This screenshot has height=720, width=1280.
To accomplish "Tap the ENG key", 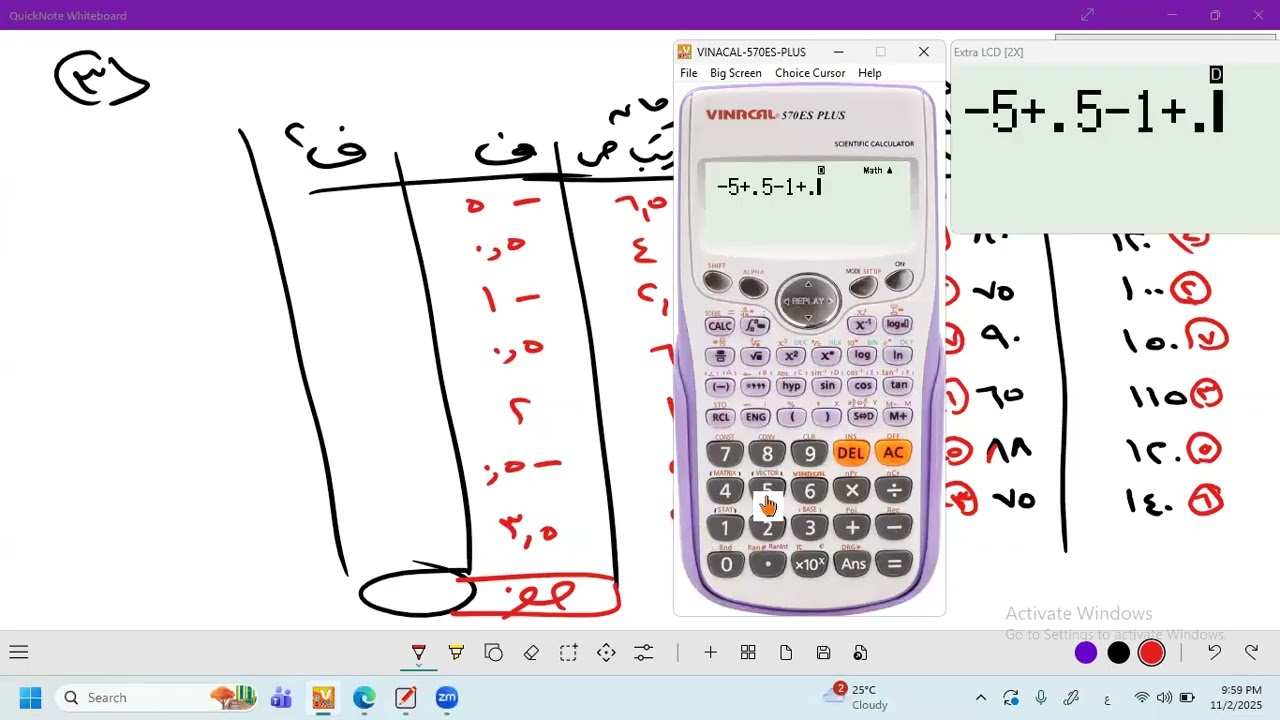I will click(756, 417).
